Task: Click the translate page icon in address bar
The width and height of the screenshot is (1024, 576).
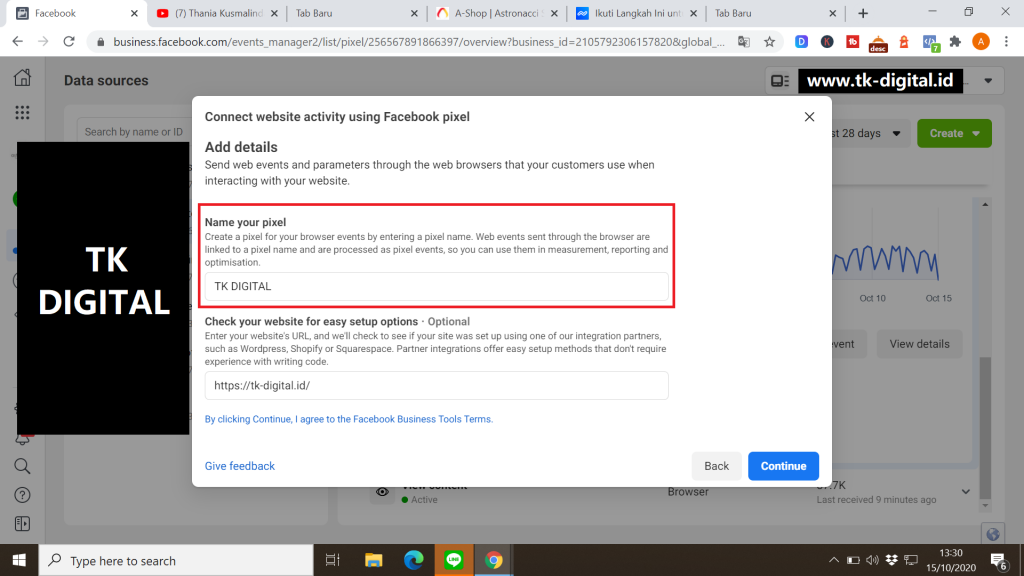Action: pos(743,42)
